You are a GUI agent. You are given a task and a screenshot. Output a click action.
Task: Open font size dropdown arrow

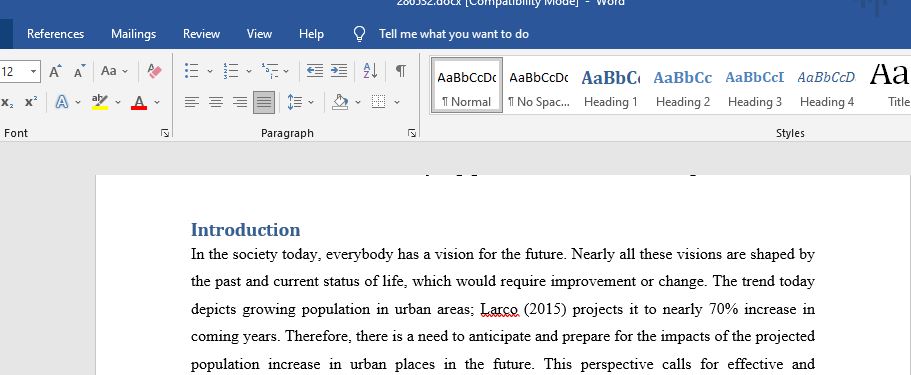pyautogui.click(x=33, y=72)
